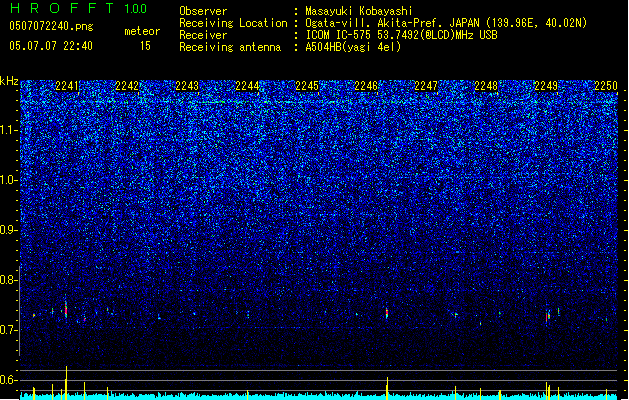The image size is (629, 400).
Task: Click the 'Receiving antenna' label
Action: 230,47
